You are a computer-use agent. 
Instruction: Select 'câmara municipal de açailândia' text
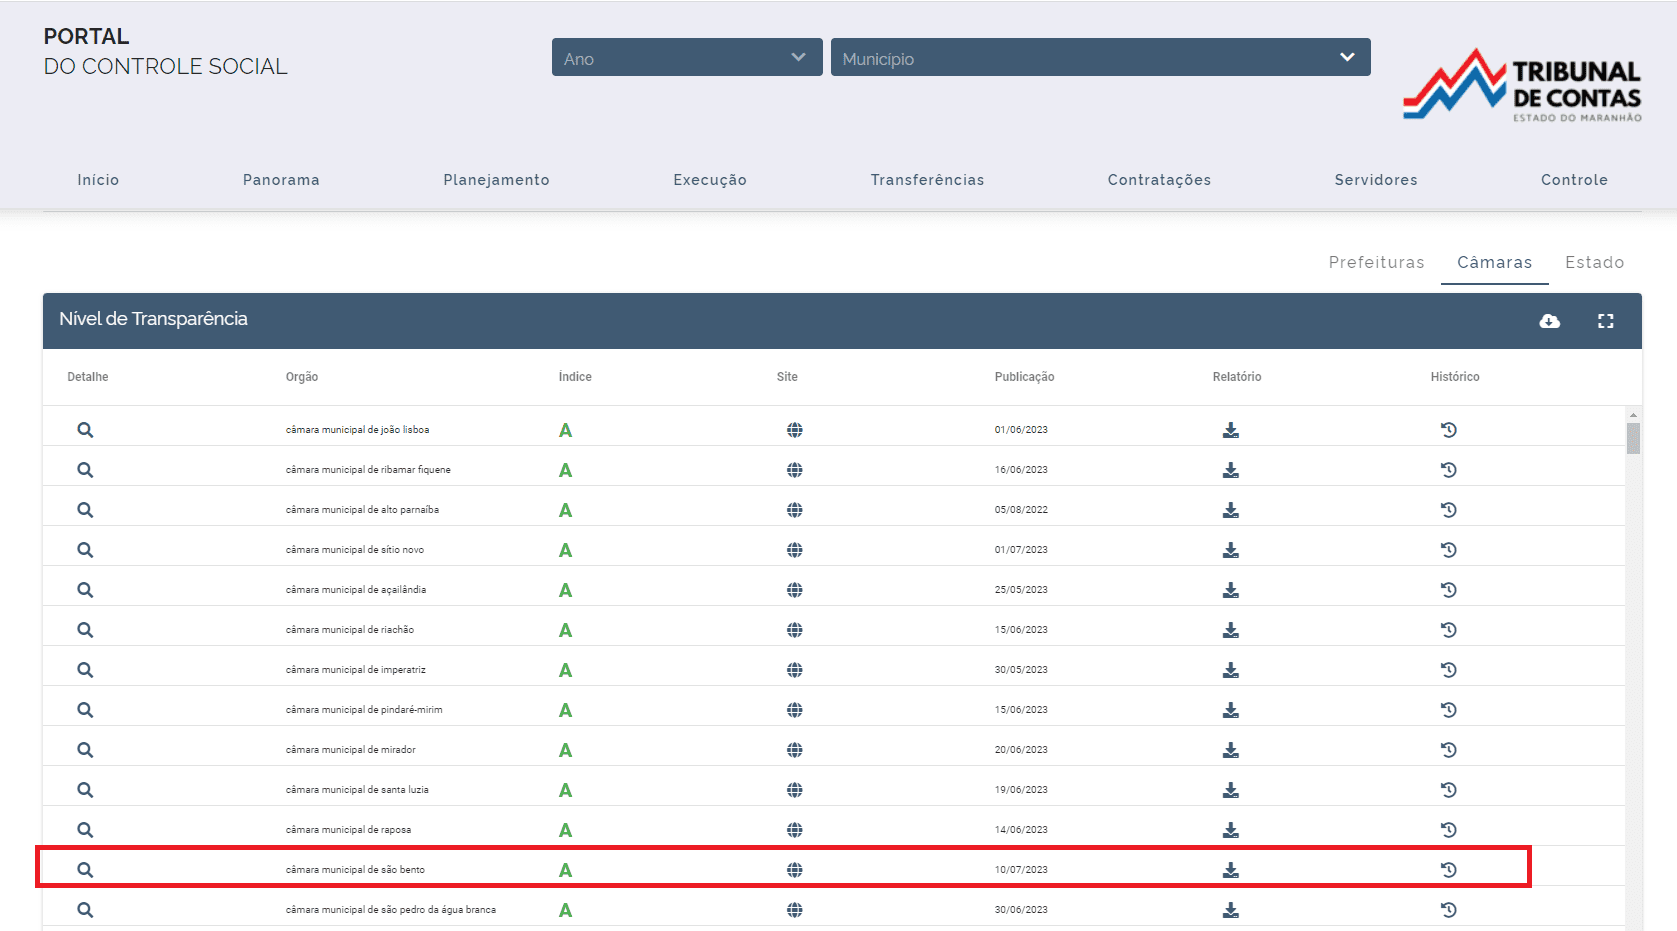click(x=356, y=590)
